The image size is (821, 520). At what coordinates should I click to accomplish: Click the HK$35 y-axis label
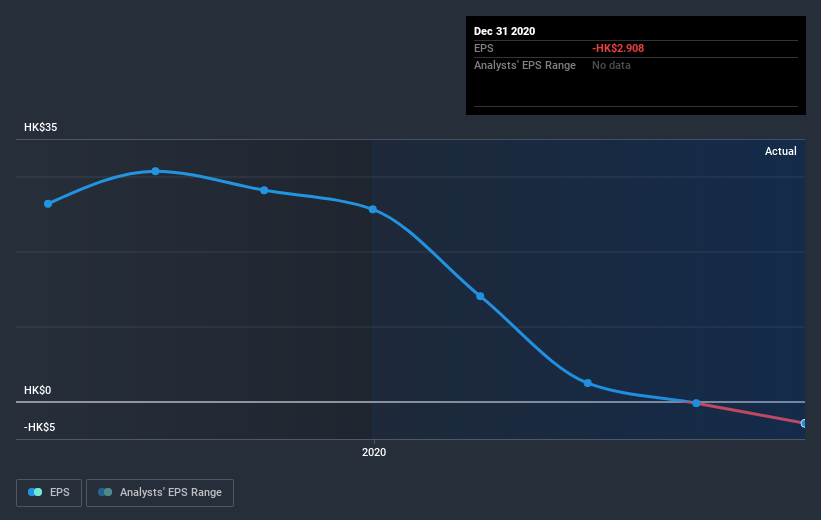pos(40,127)
